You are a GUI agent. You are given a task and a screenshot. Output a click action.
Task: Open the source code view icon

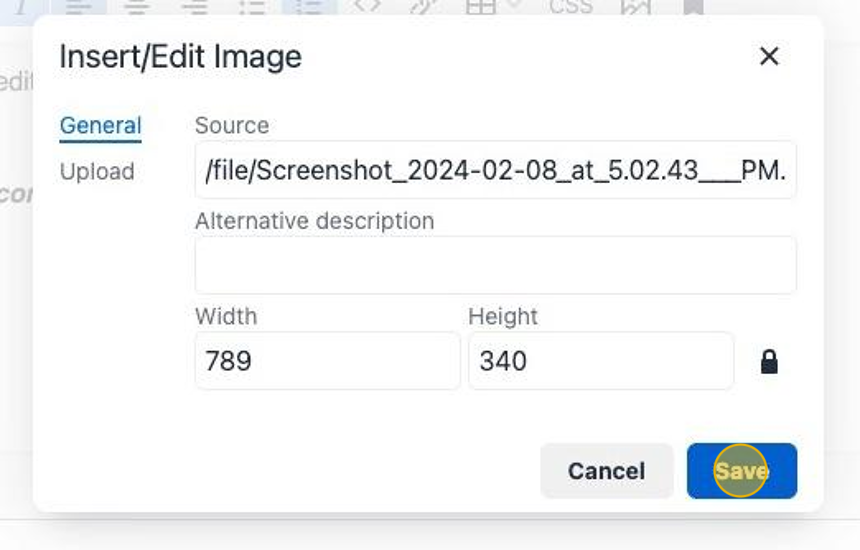coord(368,6)
